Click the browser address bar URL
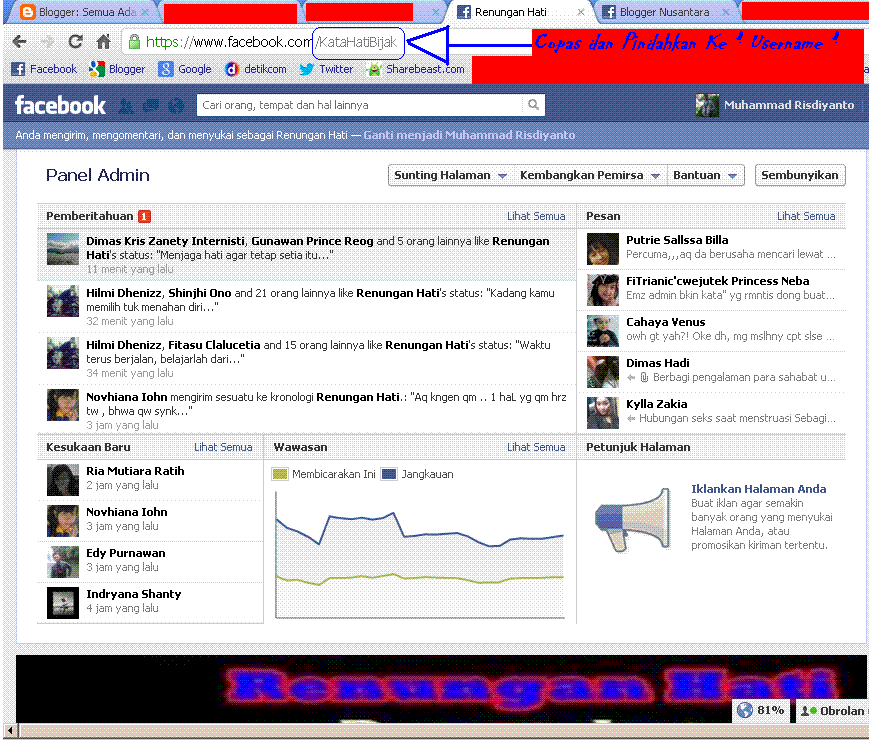The image size is (869, 743). (x=272, y=42)
